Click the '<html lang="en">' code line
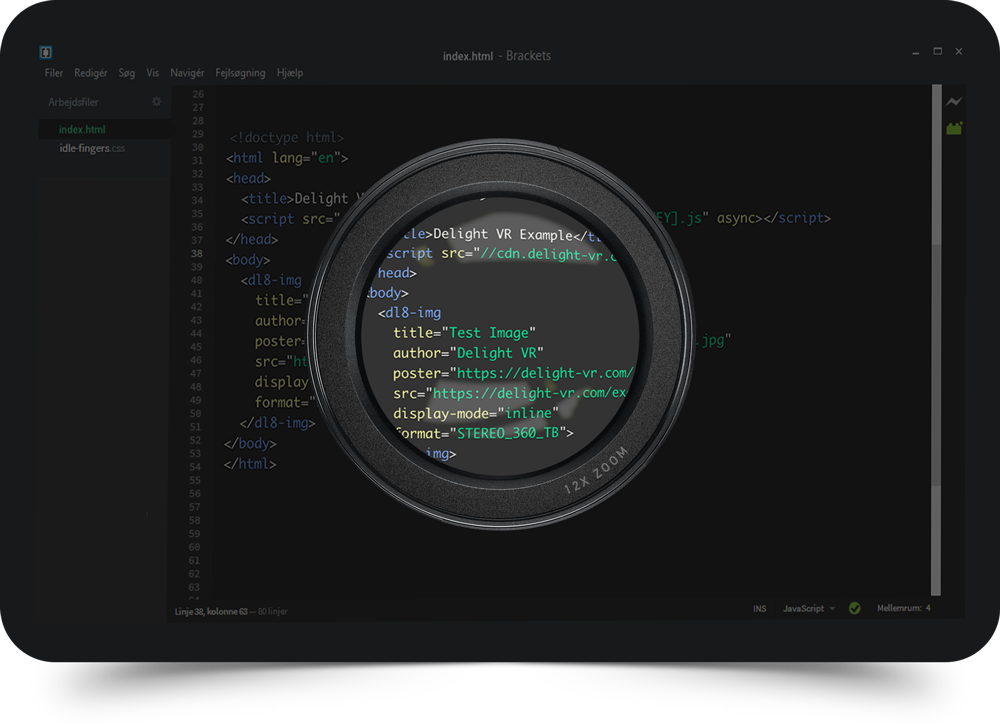 tap(287, 158)
